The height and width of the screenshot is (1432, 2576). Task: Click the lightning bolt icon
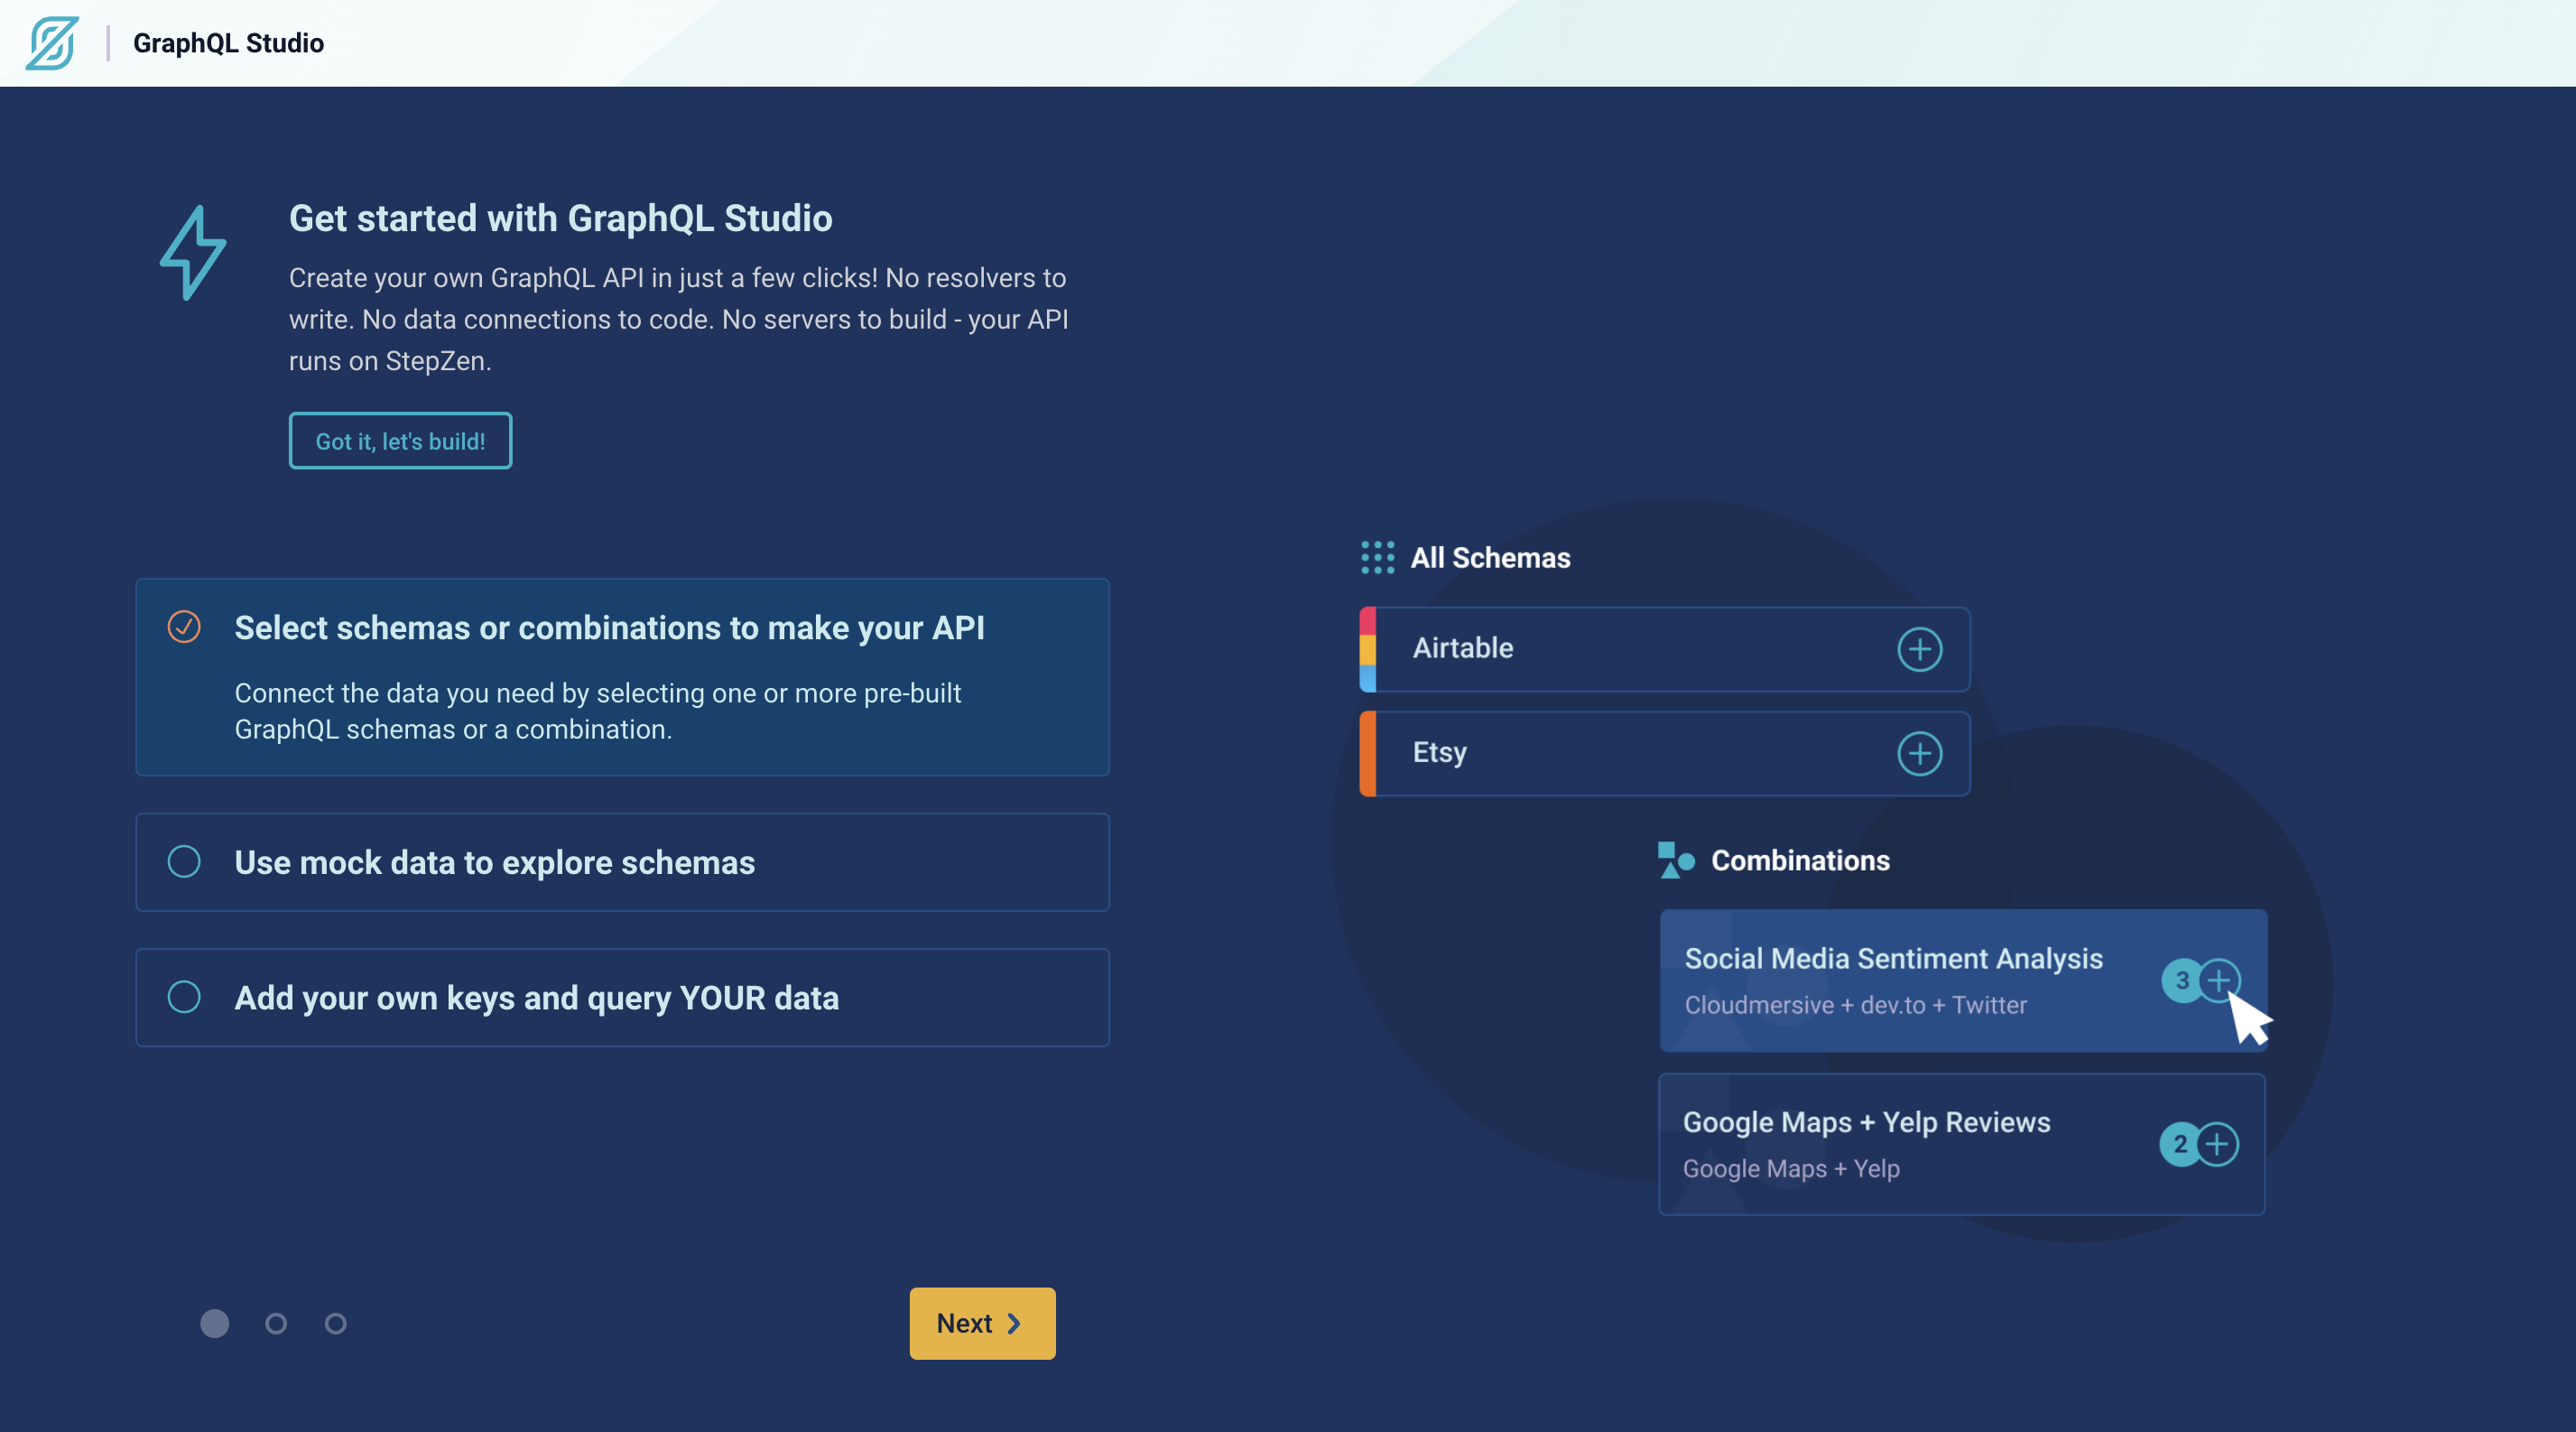click(193, 252)
